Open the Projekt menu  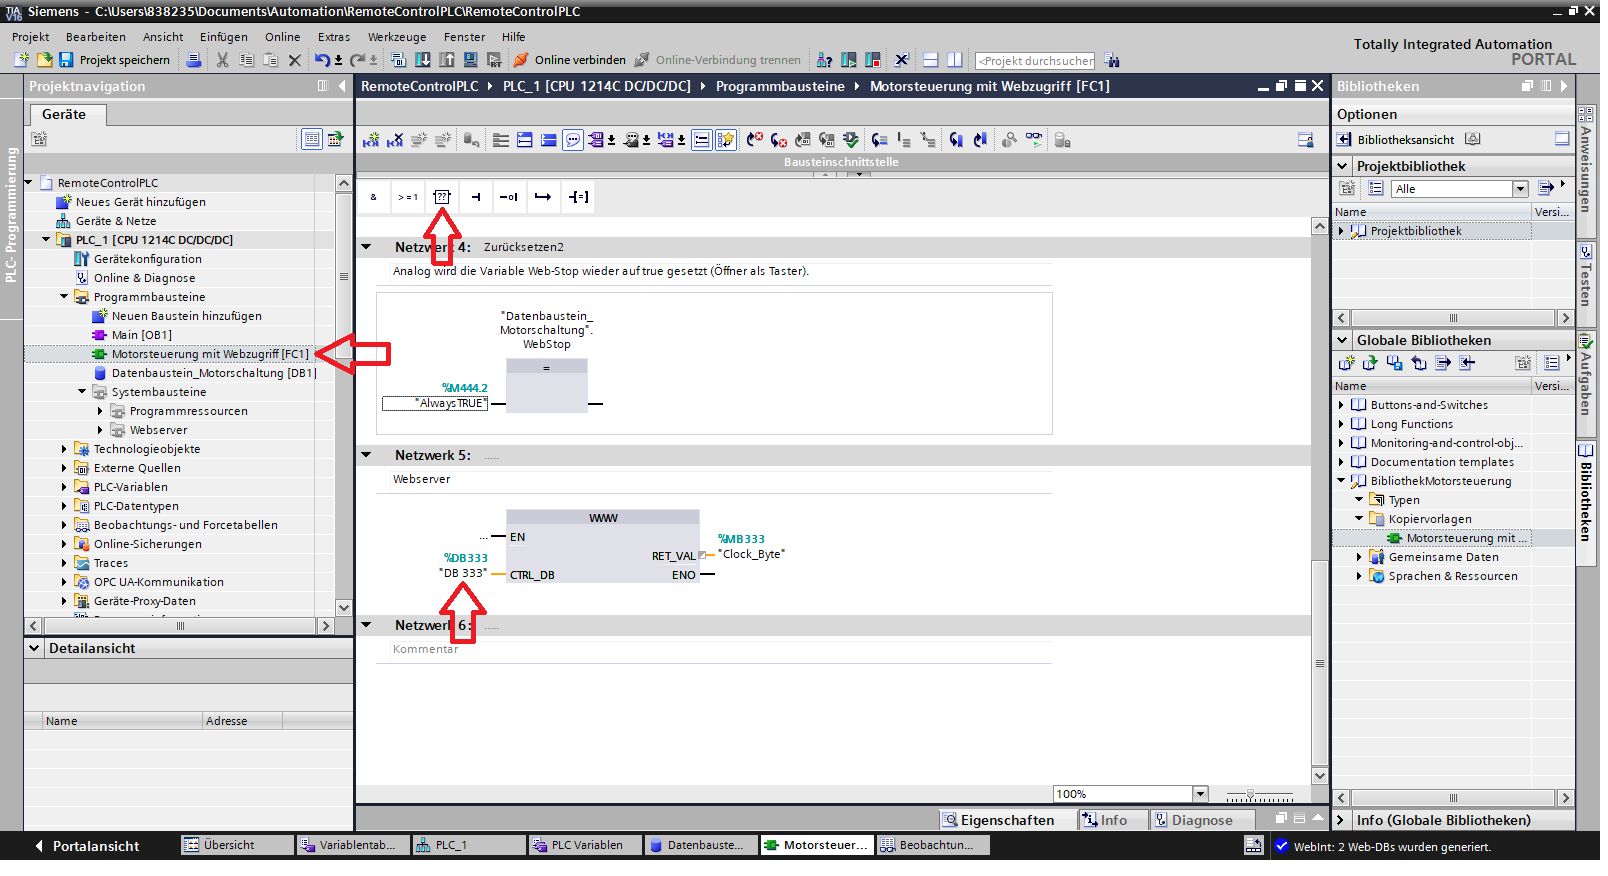(31, 37)
